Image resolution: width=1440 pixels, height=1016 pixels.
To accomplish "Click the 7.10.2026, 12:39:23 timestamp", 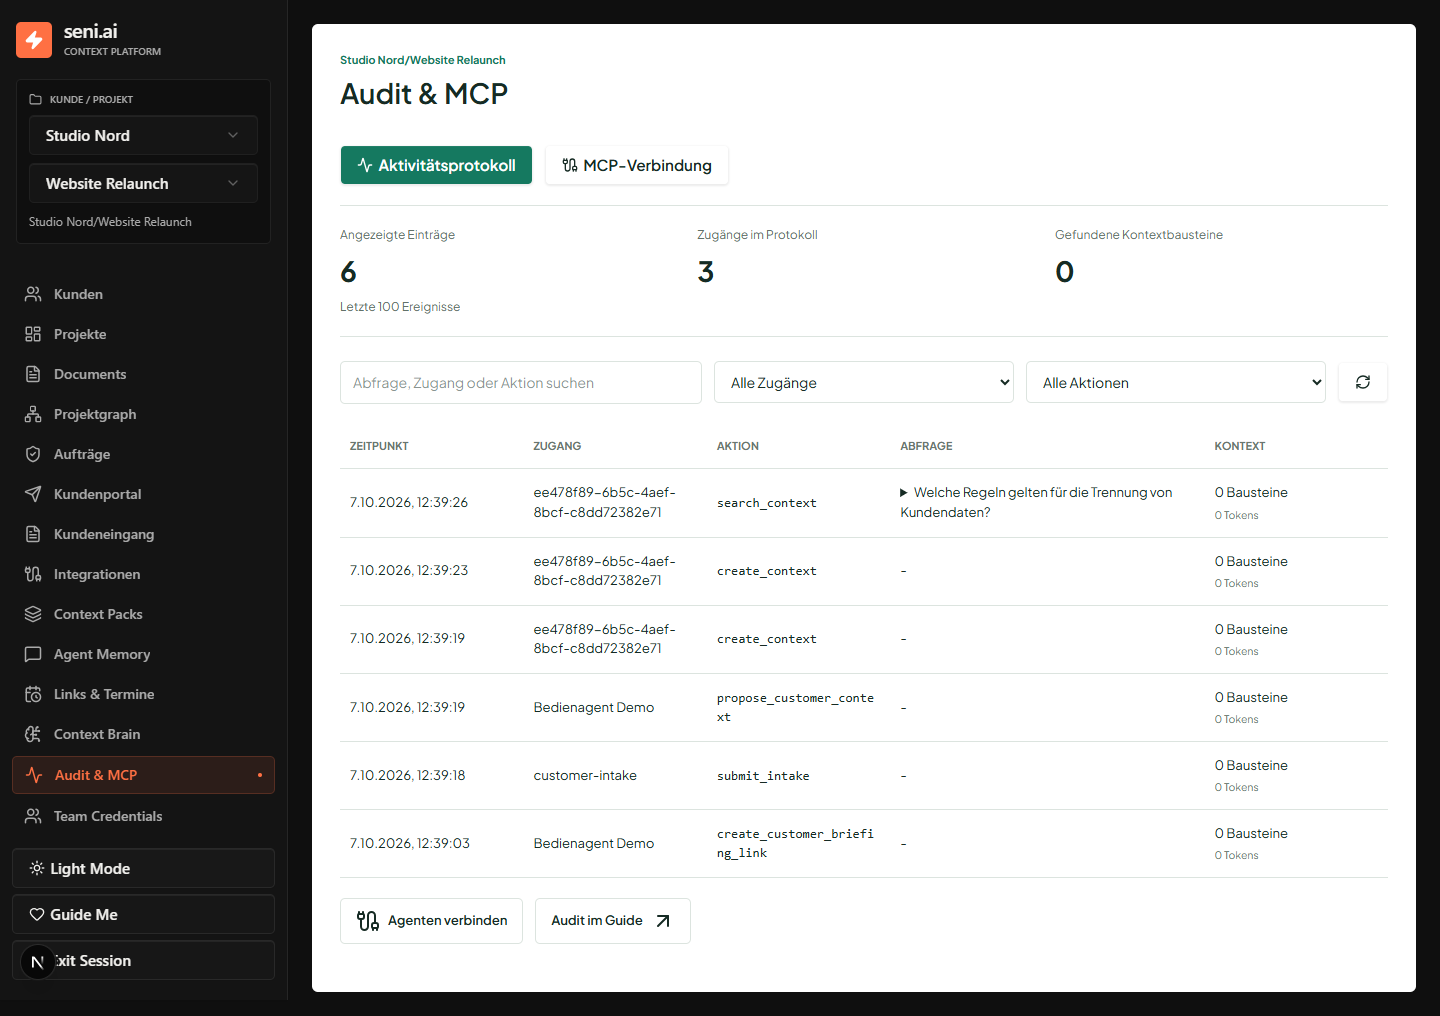I will tap(409, 570).
